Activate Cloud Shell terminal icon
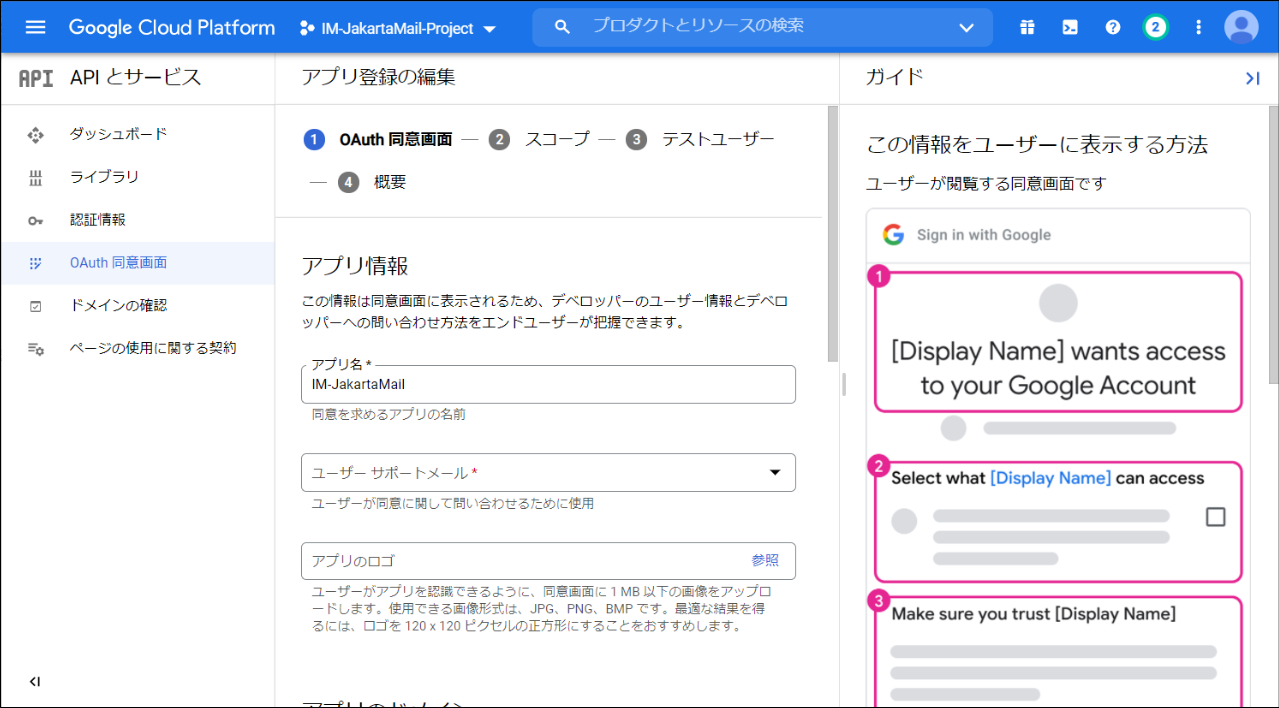 (1070, 27)
